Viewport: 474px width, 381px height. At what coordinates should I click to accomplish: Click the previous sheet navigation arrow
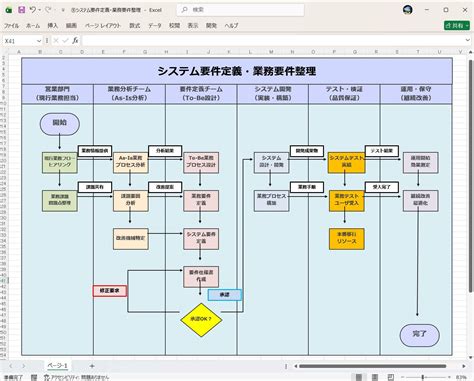click(x=11, y=366)
